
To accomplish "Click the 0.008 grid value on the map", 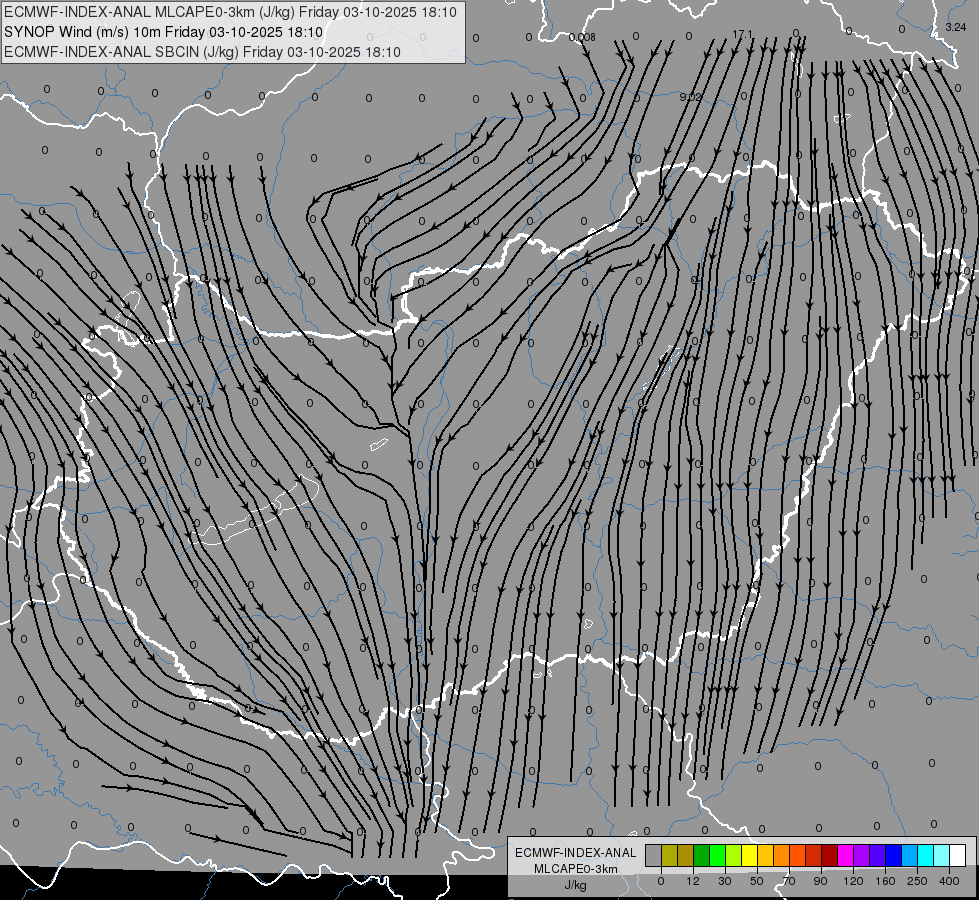I will (x=583, y=37).
